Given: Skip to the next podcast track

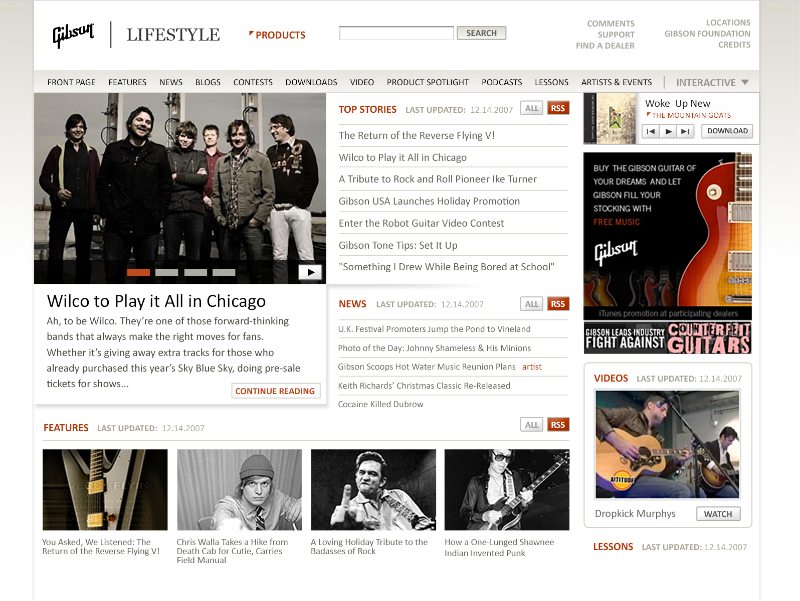Looking at the screenshot, I should [x=684, y=131].
